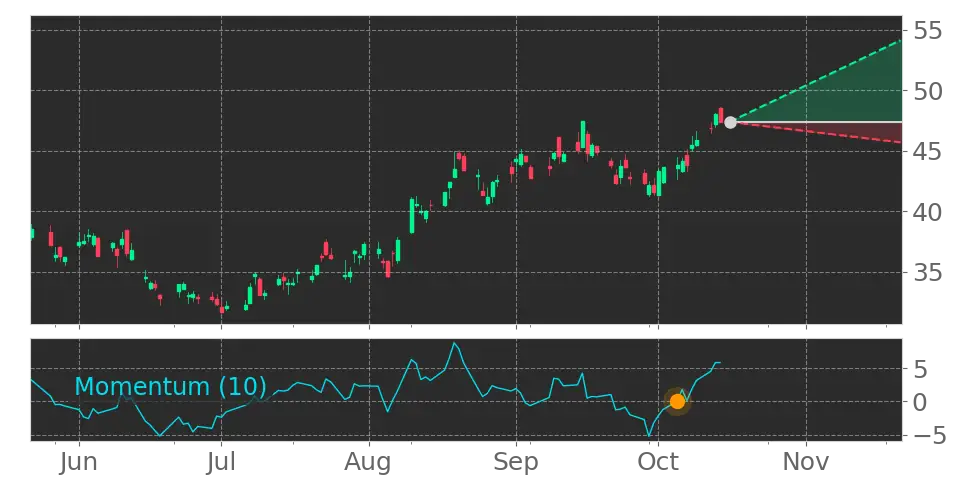Click the orange momentum crossover marker

point(677,402)
